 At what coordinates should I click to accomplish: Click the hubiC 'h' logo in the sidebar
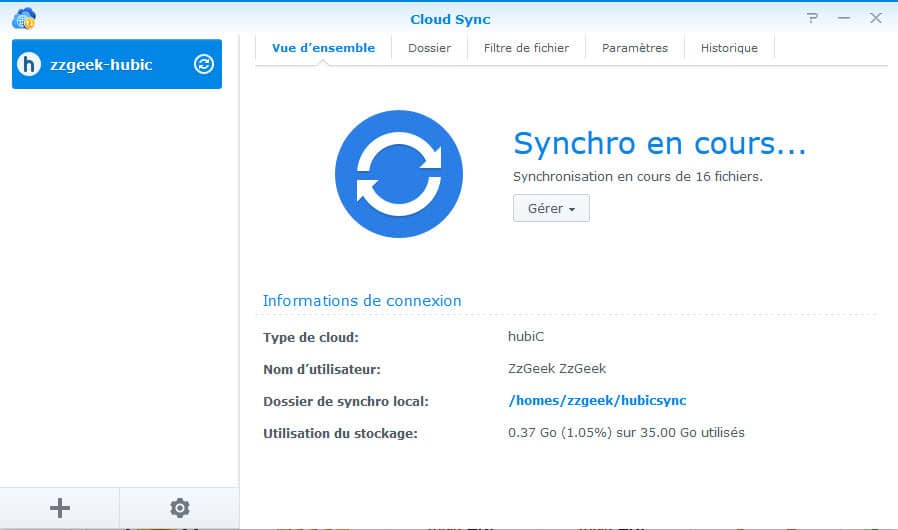tap(29, 64)
